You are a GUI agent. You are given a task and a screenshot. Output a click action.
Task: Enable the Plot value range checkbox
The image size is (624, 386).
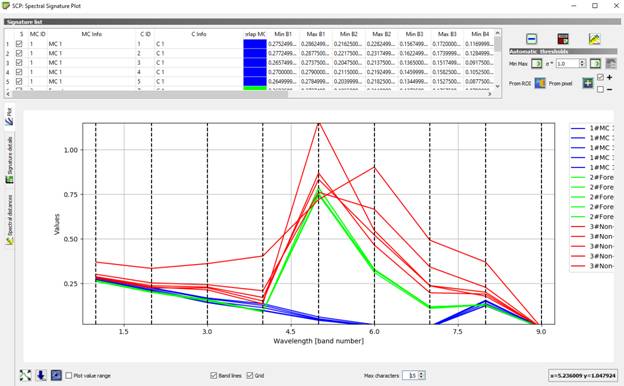coord(68,375)
